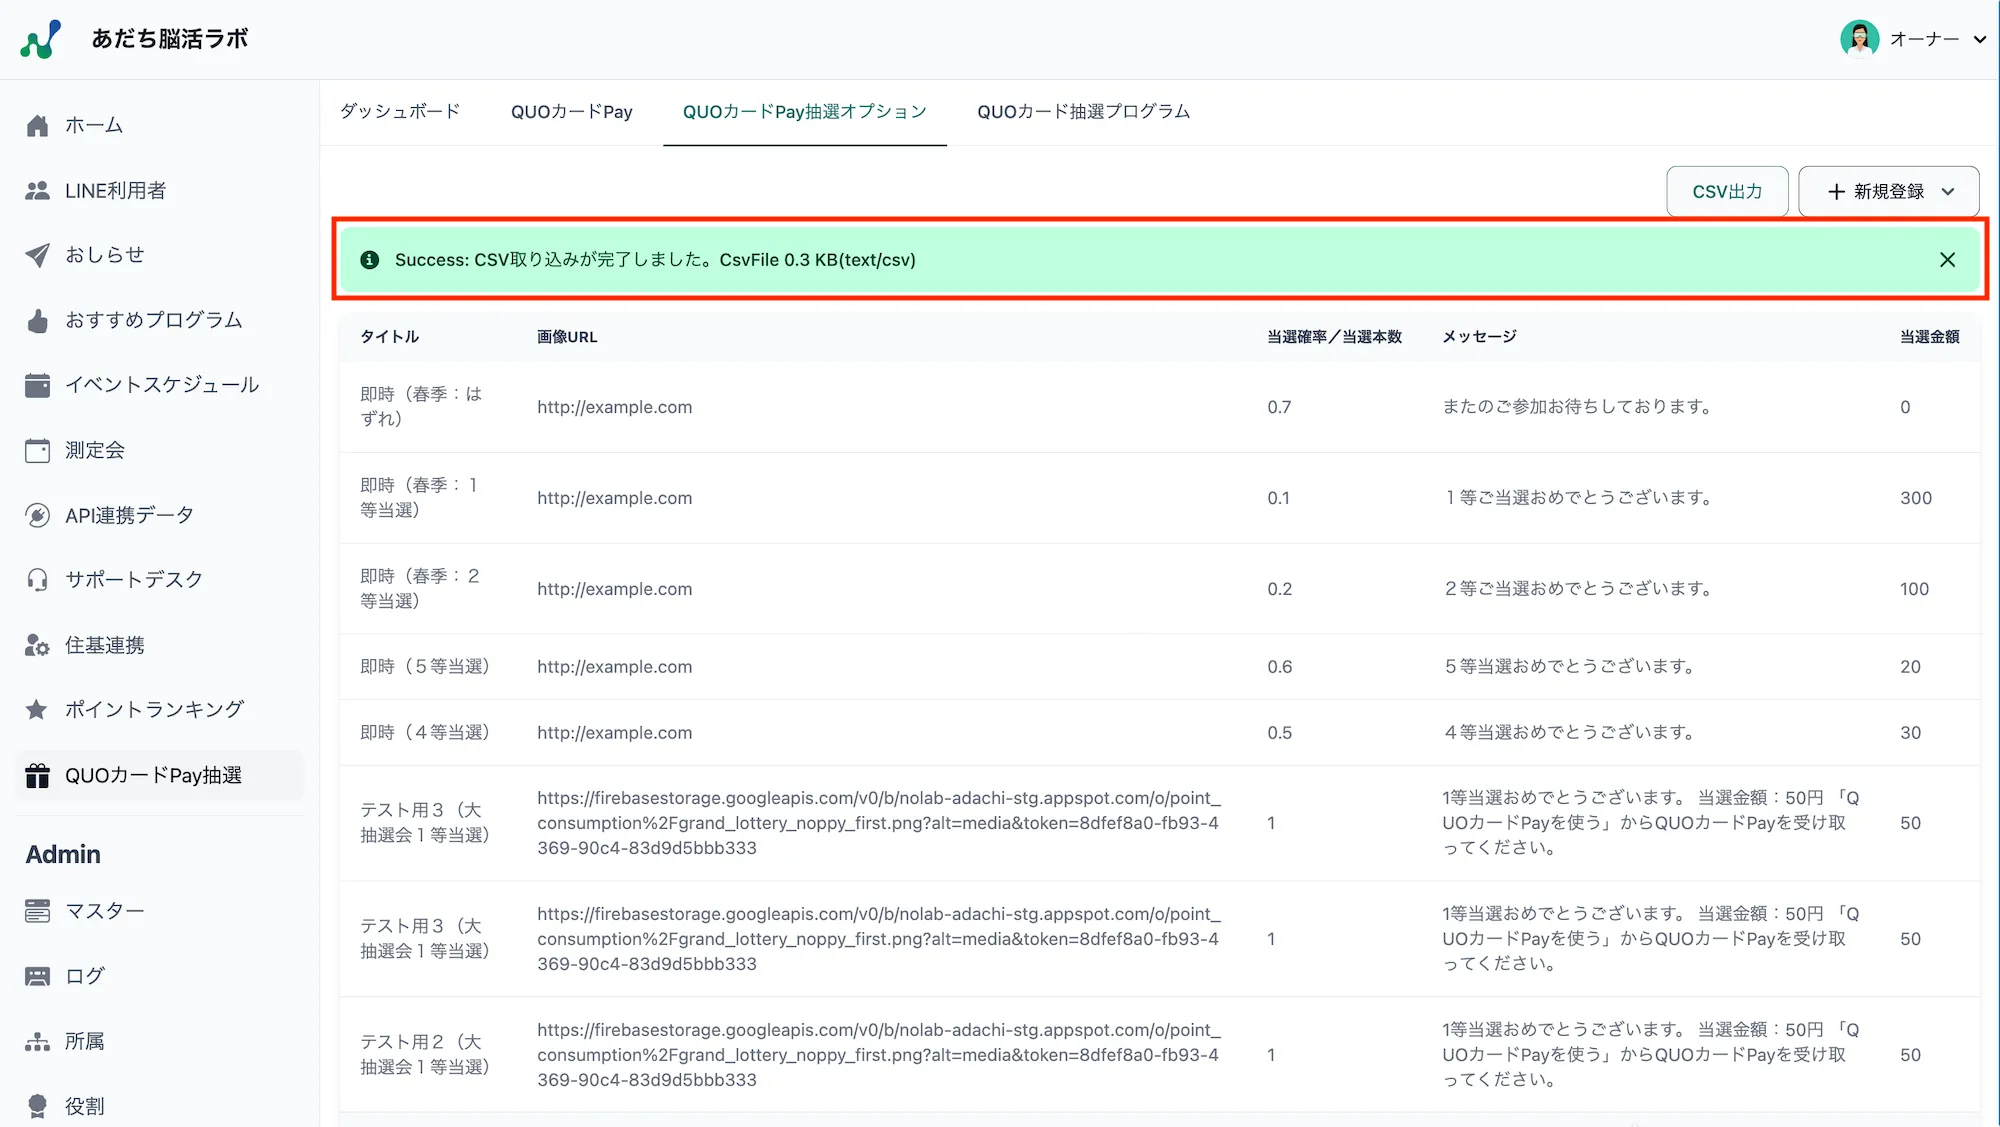Dismiss the CSV import success message
This screenshot has height=1127, width=2000.
pyautogui.click(x=1946, y=259)
